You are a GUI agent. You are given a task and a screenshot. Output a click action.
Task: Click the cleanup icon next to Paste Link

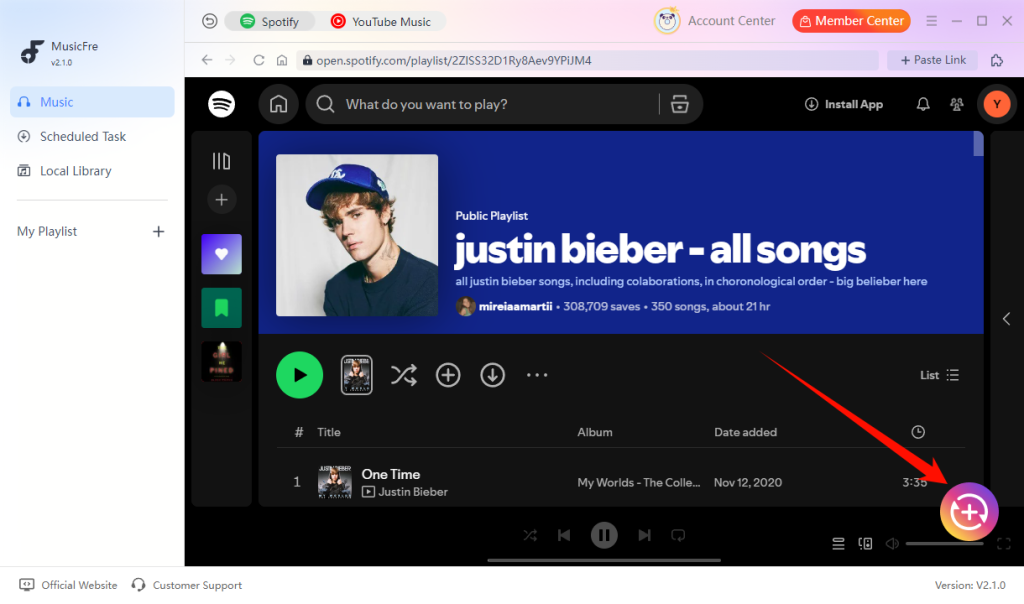click(997, 60)
